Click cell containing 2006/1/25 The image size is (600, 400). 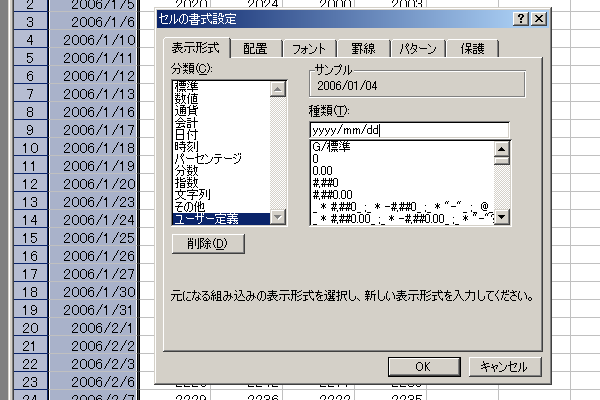point(93,238)
